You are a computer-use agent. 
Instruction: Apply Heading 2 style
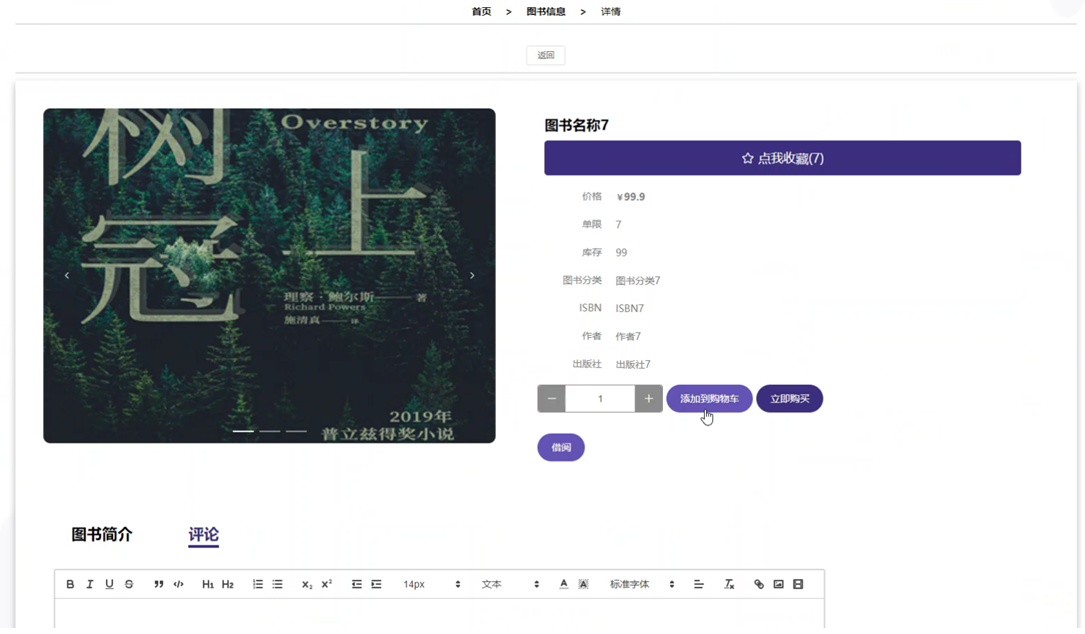point(228,584)
